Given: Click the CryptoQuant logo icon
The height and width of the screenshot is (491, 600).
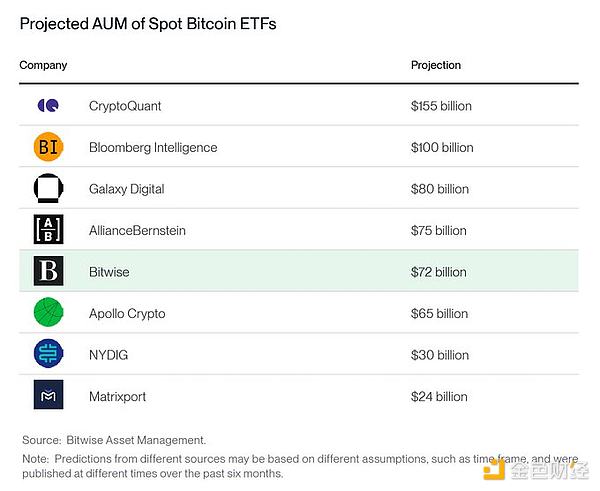Looking at the screenshot, I should point(47,105).
